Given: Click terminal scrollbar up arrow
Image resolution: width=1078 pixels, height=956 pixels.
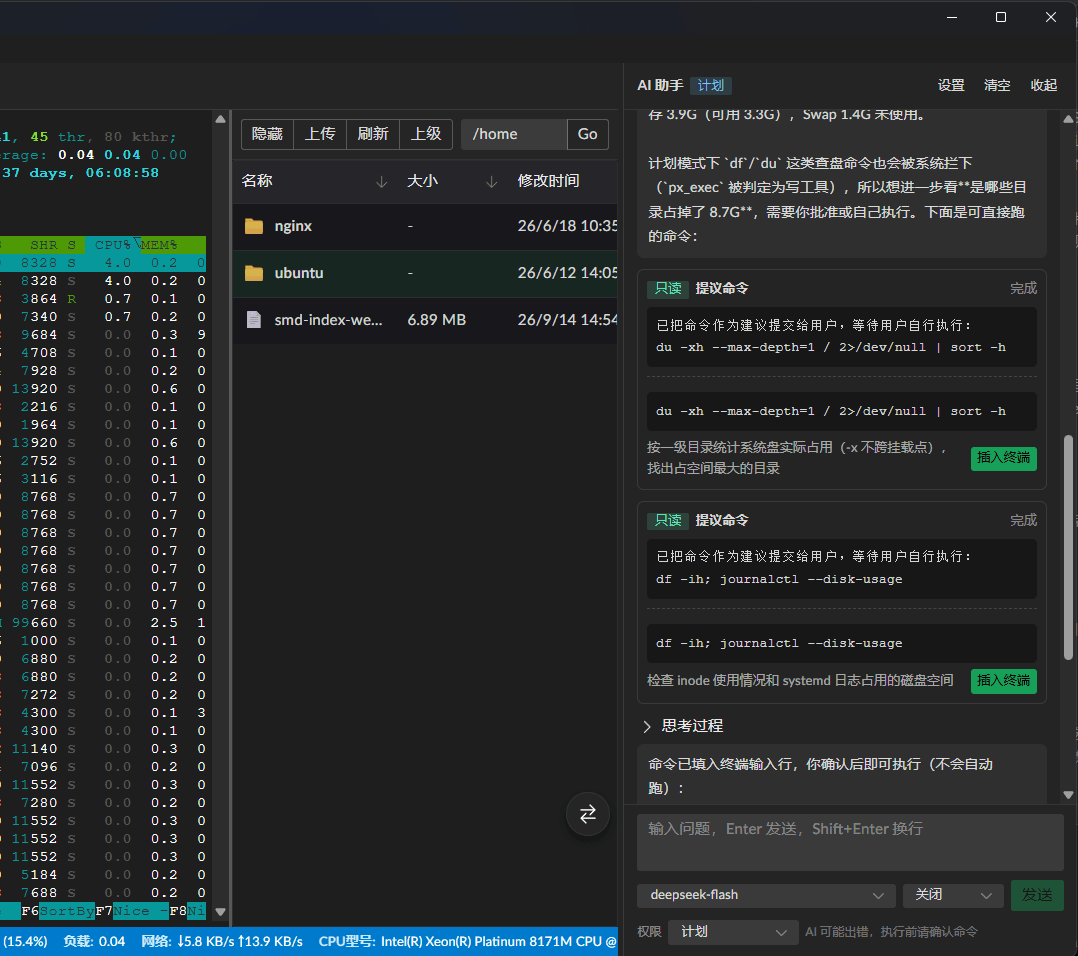Looking at the screenshot, I should pyautogui.click(x=220, y=119).
